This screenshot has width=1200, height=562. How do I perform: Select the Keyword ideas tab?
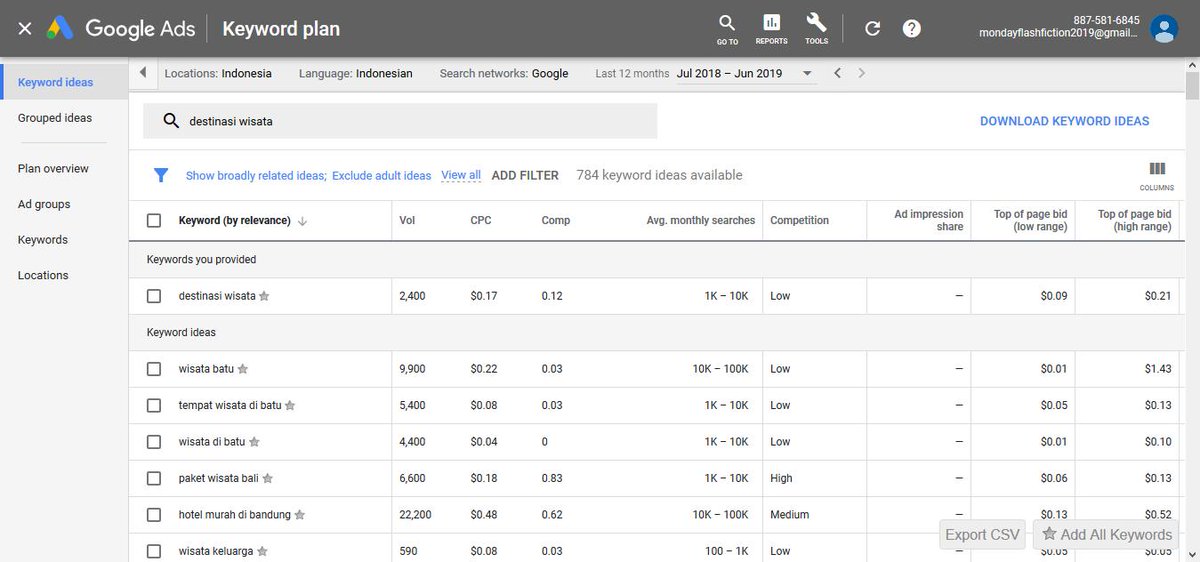64,82
